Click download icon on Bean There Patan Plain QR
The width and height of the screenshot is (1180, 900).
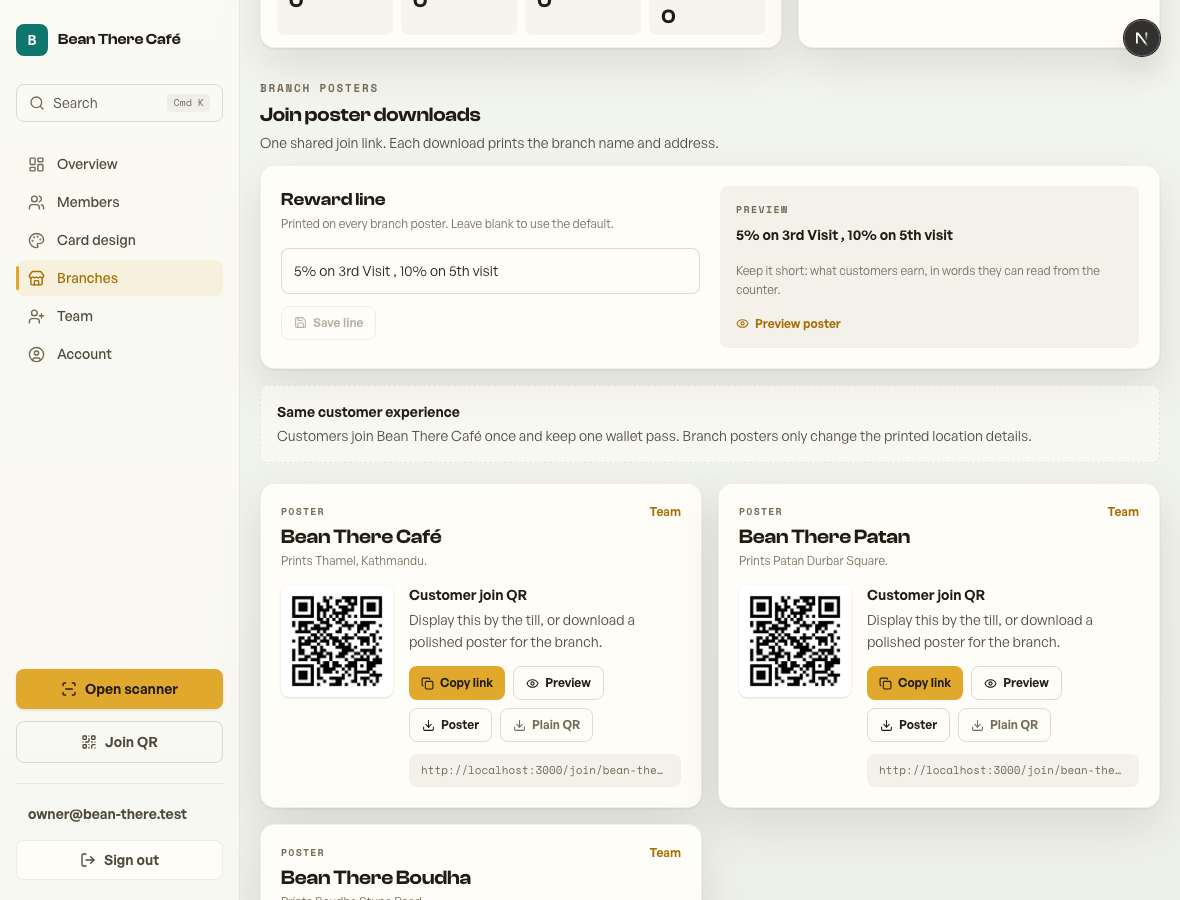pyautogui.click(x=978, y=725)
